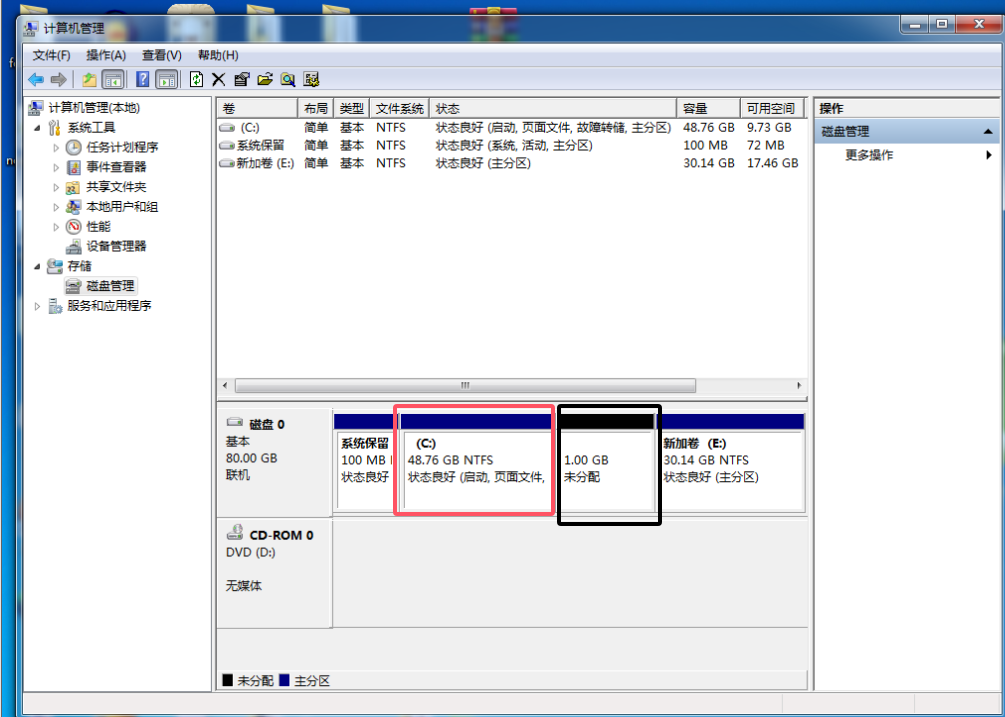Image resolution: width=1005 pixels, height=717 pixels.
Task: Select the 1.00 GB unallocated partition block
Action: coord(606,468)
